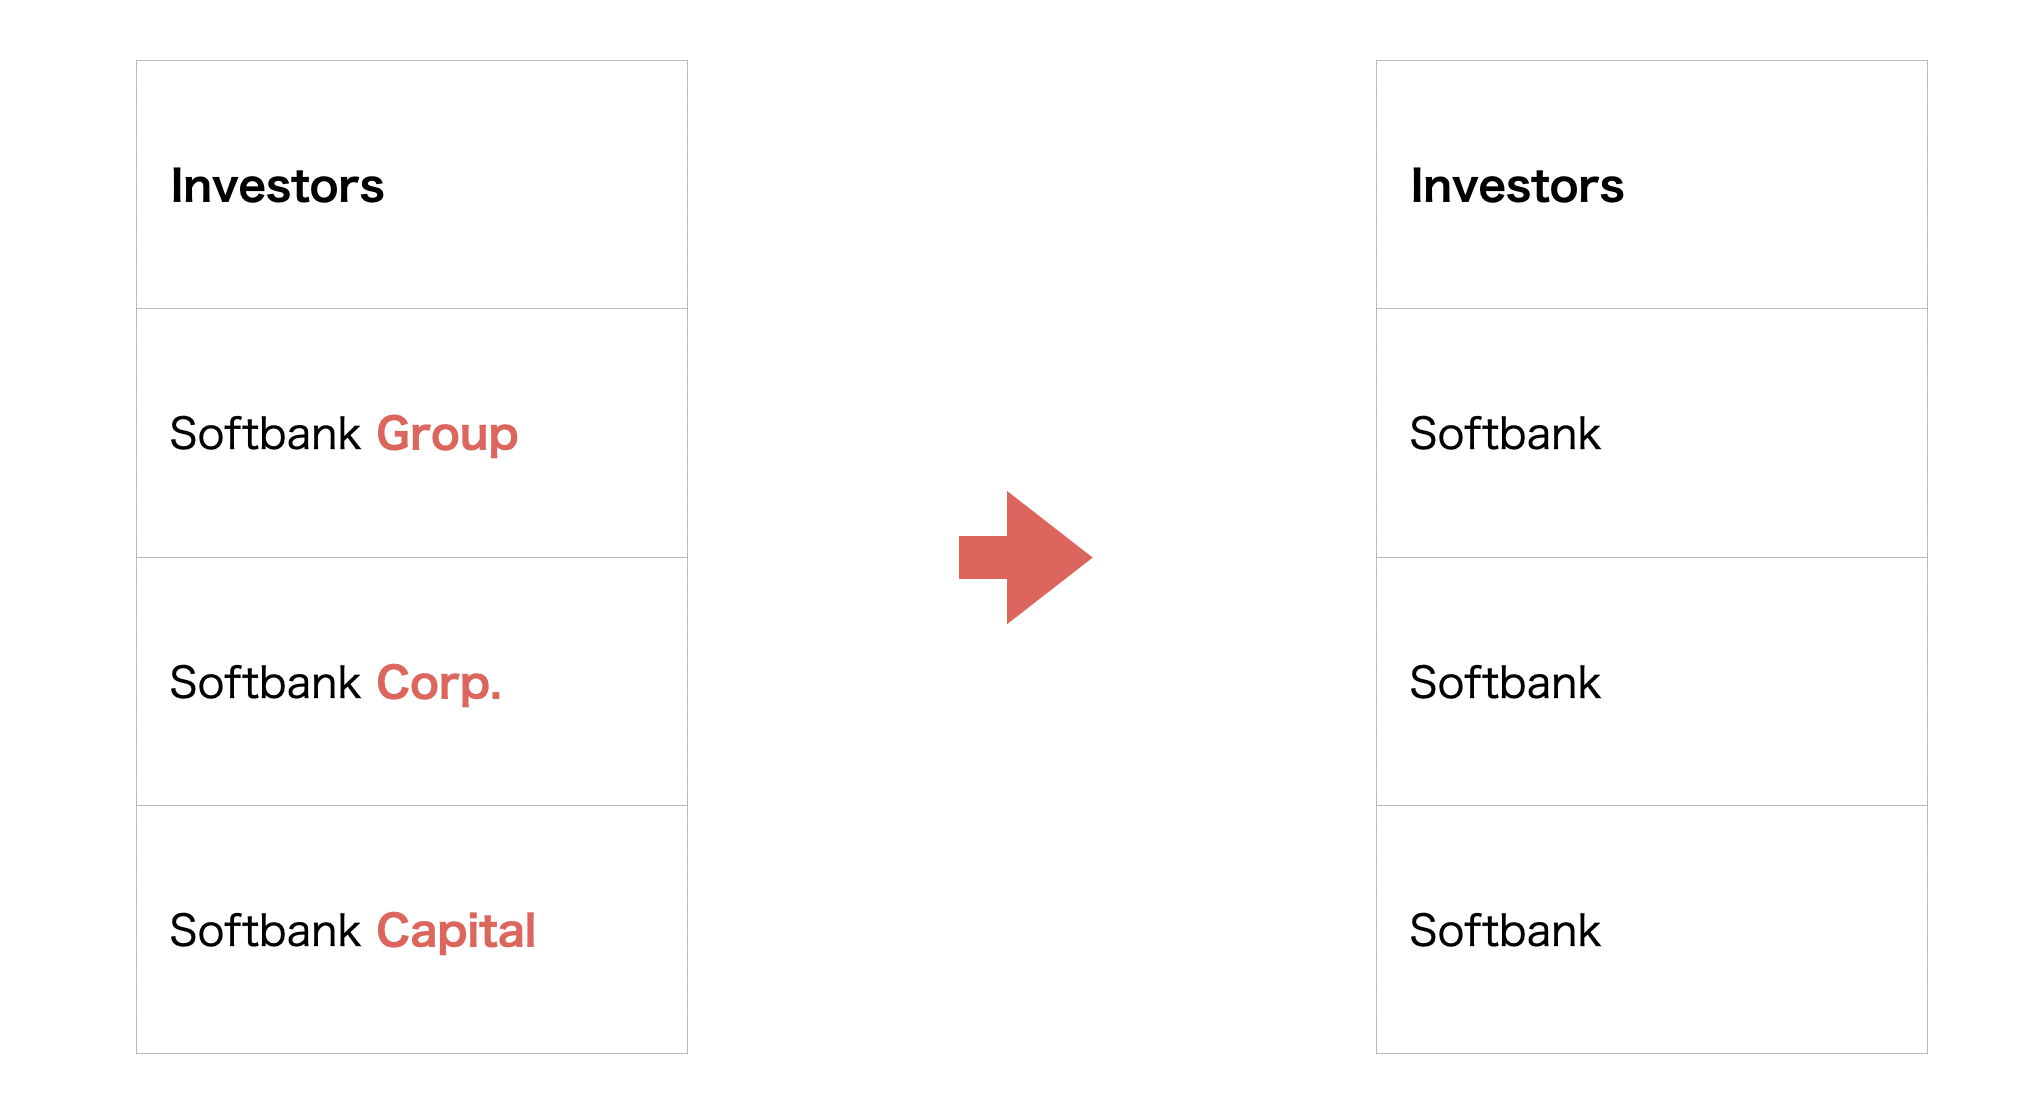Click the Softbank Group cell
Screen dimensions: 2042x1098
412,433
